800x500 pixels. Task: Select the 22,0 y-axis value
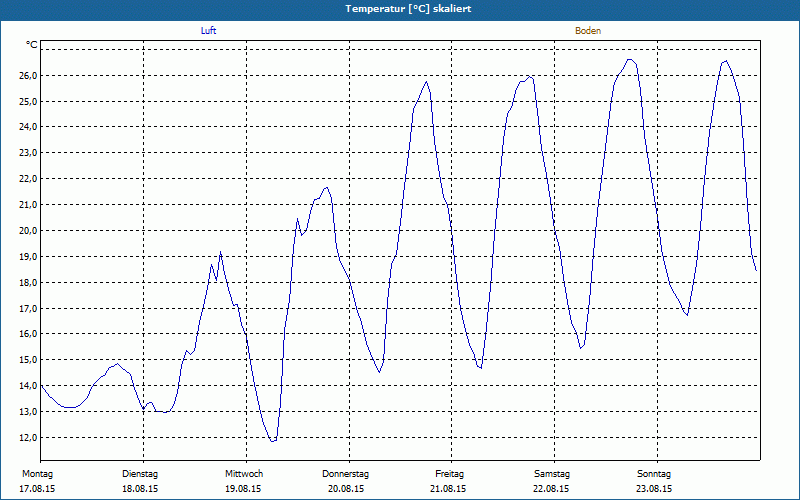[x=28, y=179]
